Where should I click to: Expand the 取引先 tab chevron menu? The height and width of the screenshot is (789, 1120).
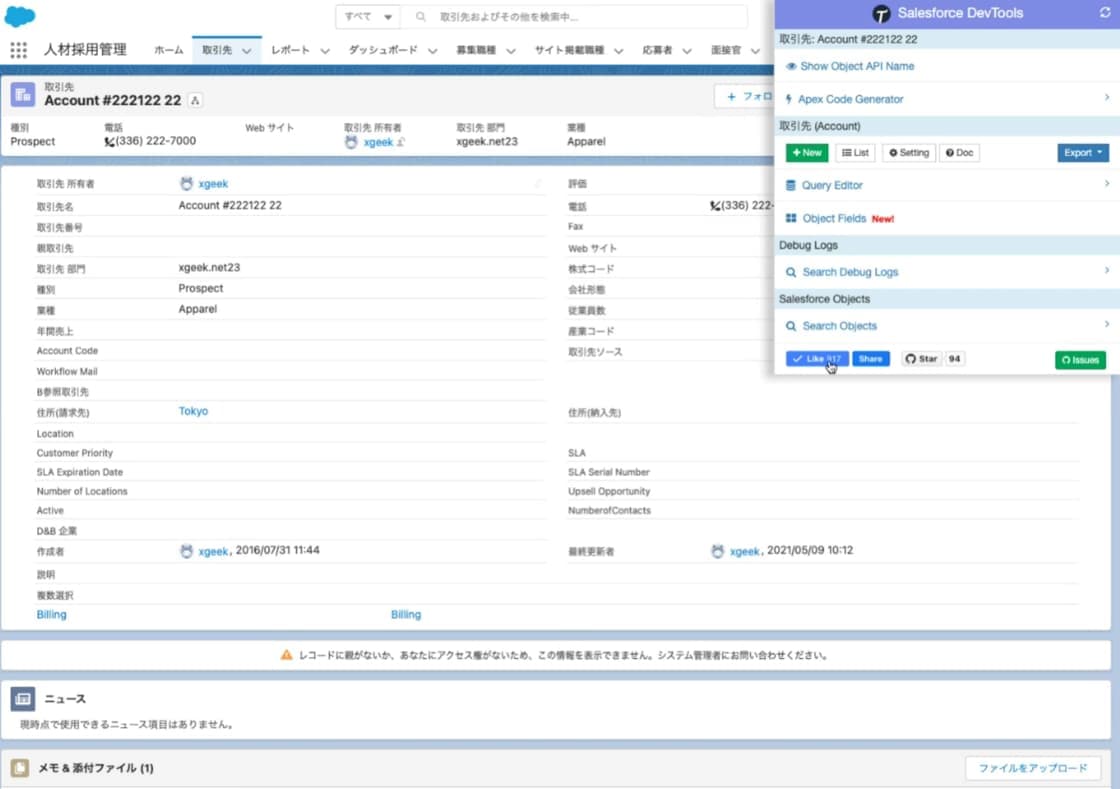[246, 51]
